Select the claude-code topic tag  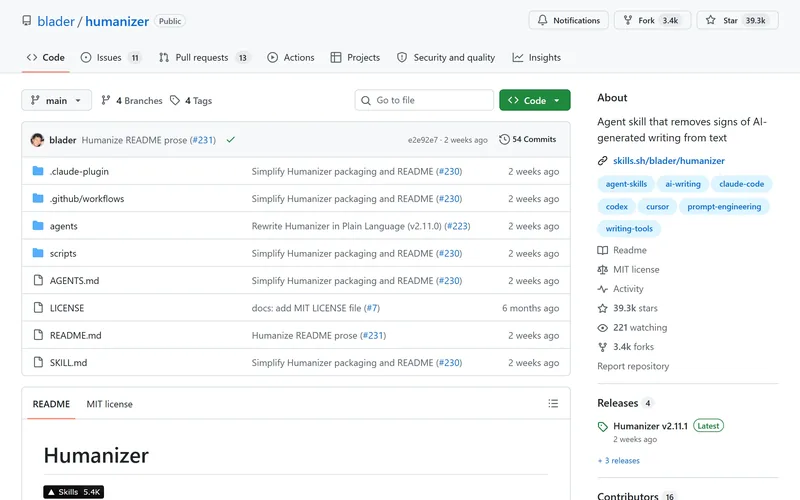click(x=741, y=184)
